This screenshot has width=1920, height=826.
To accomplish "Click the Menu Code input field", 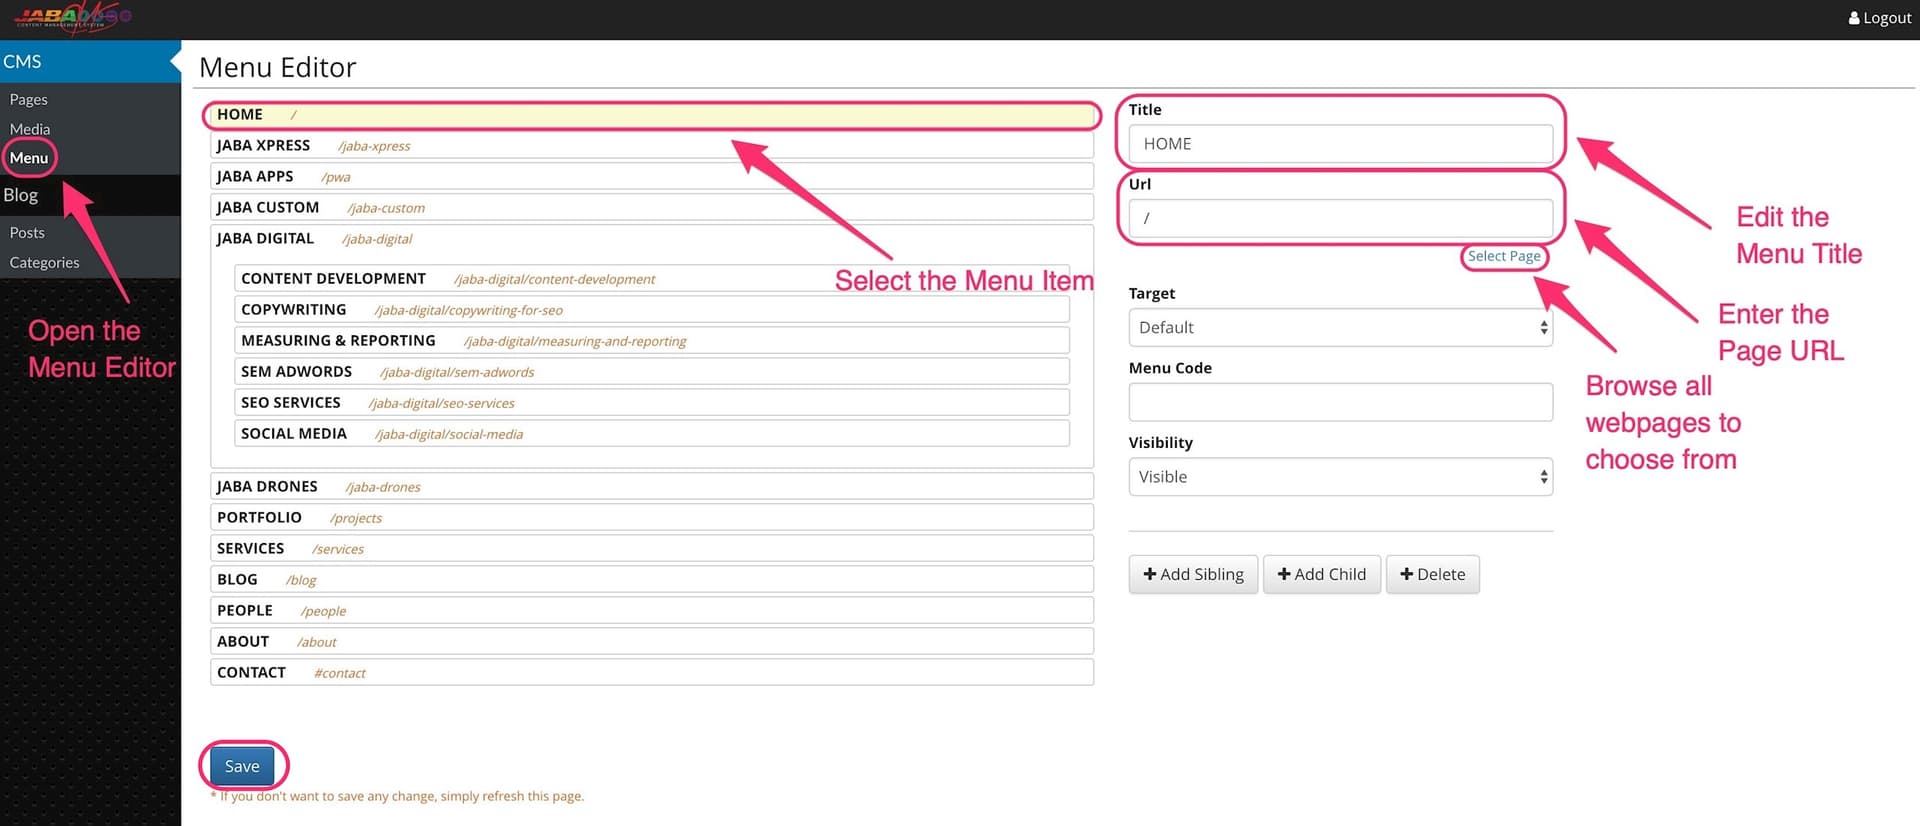I will (x=1340, y=402).
